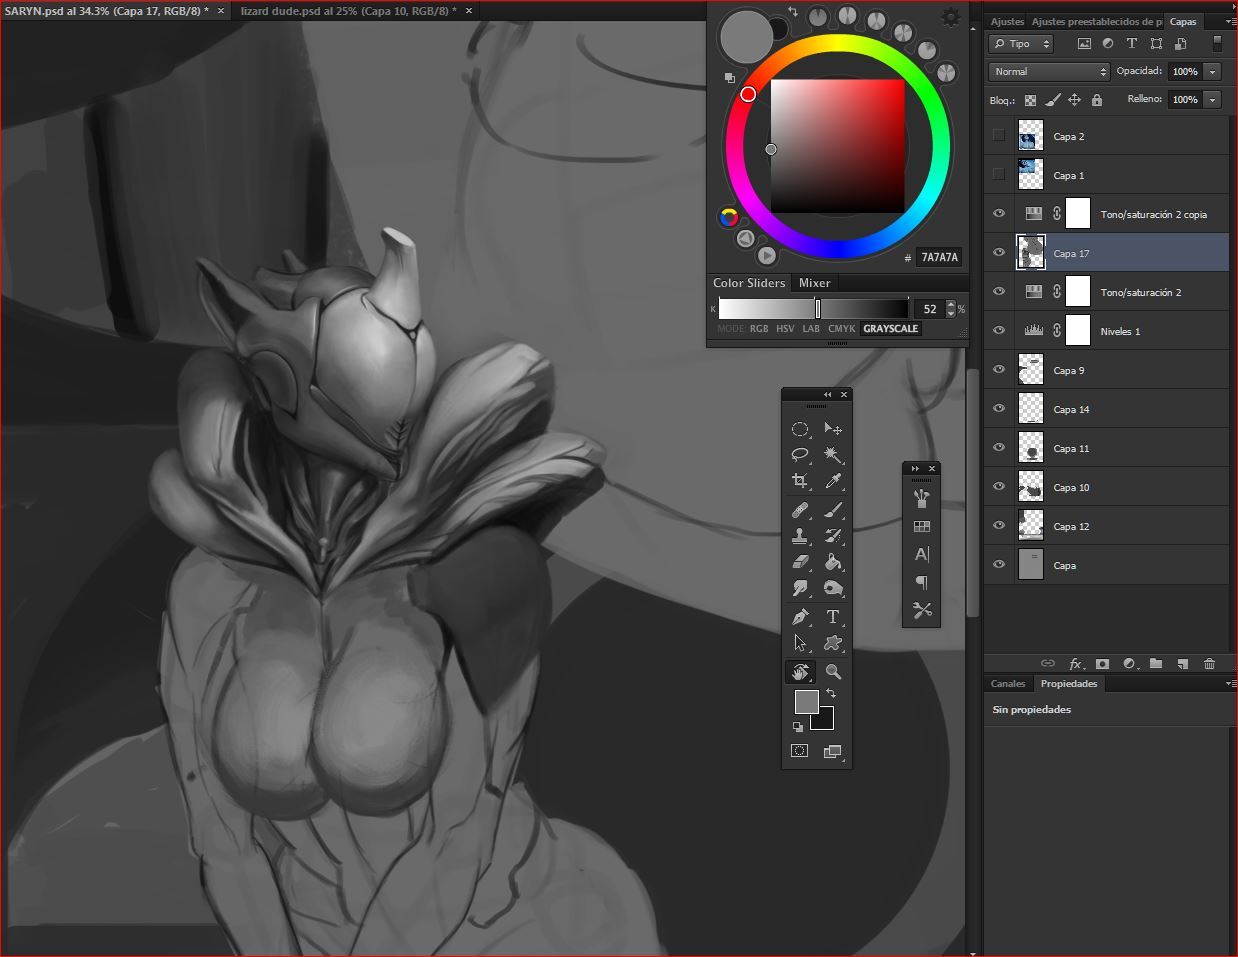Open the Normal blend mode dropdown

(x=1049, y=71)
